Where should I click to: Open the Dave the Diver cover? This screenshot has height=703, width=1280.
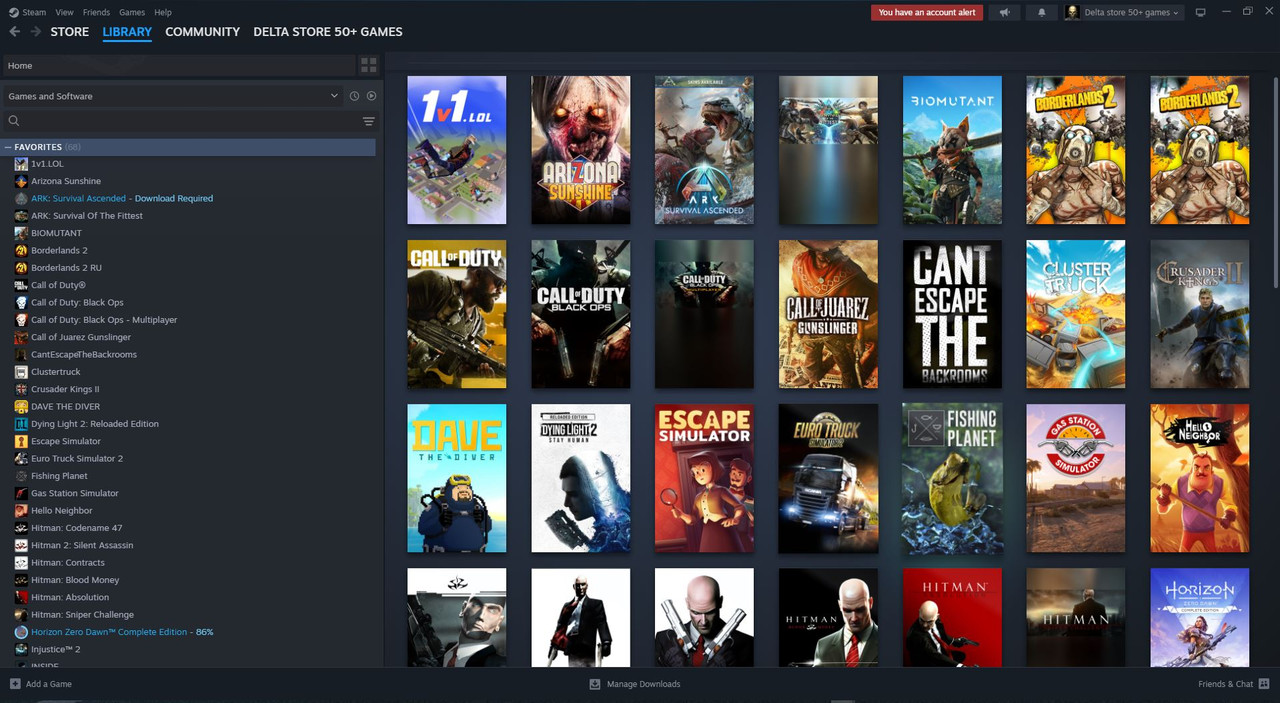(x=457, y=478)
